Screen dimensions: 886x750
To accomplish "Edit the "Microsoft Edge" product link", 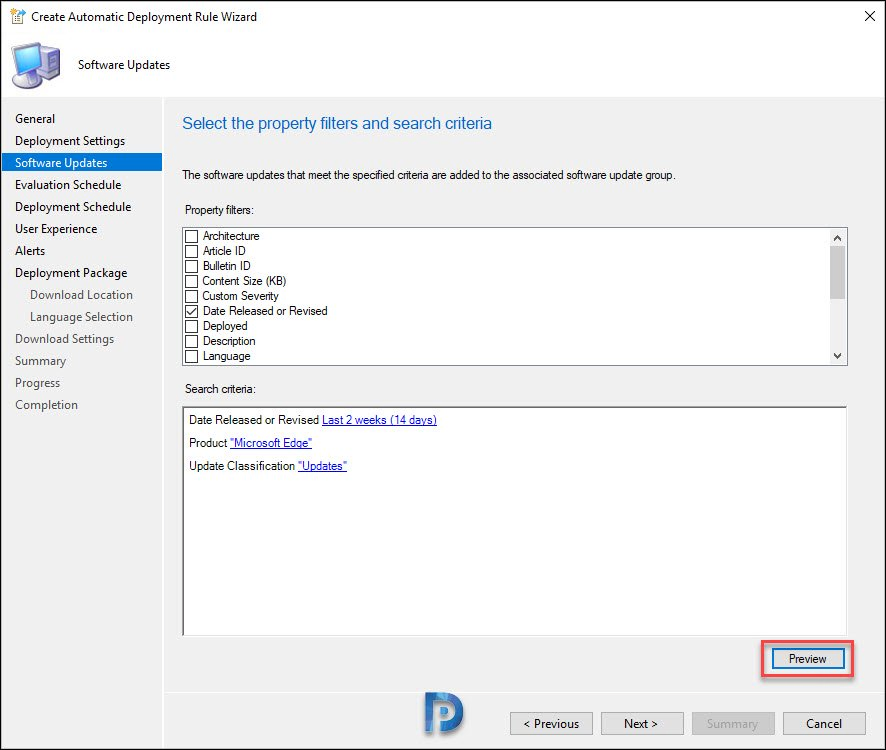I will [x=271, y=443].
